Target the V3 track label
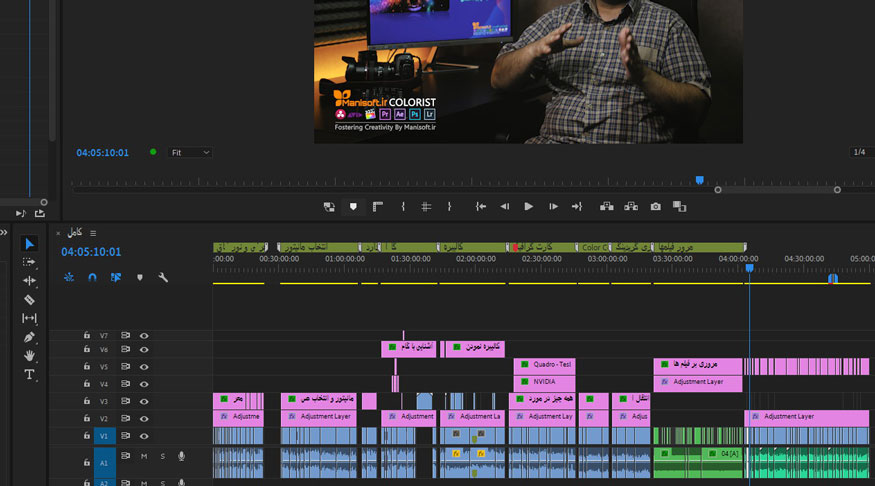 click(x=104, y=402)
